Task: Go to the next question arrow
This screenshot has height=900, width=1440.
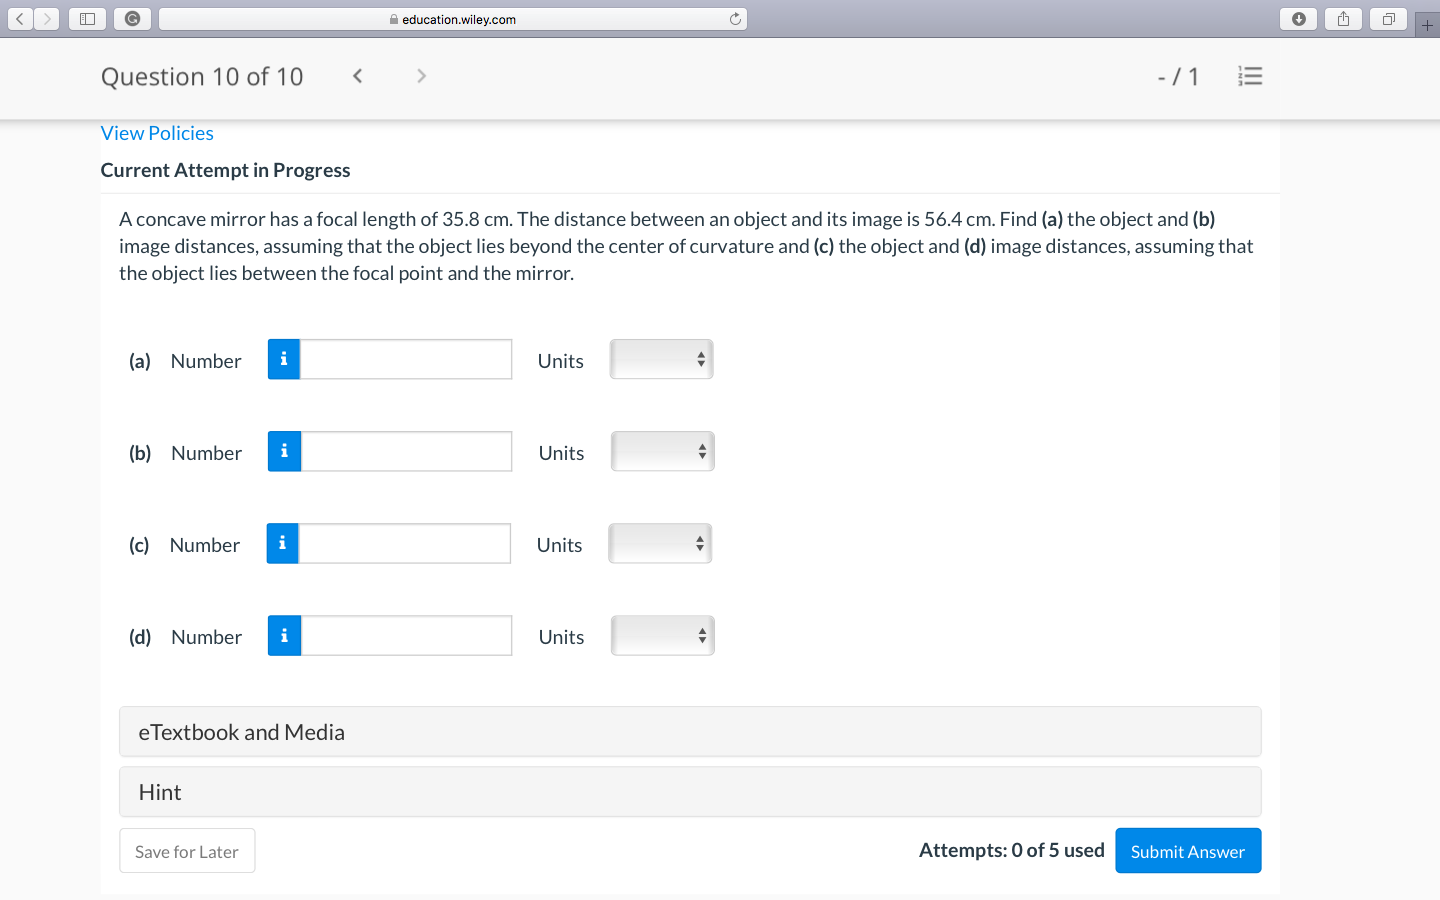Action: click(421, 76)
